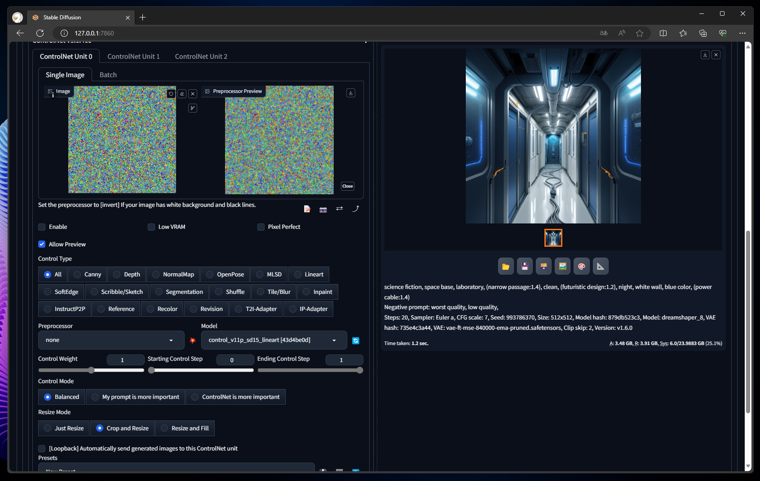Open browser read aloud icon
This screenshot has height=481, width=760.
point(621,33)
